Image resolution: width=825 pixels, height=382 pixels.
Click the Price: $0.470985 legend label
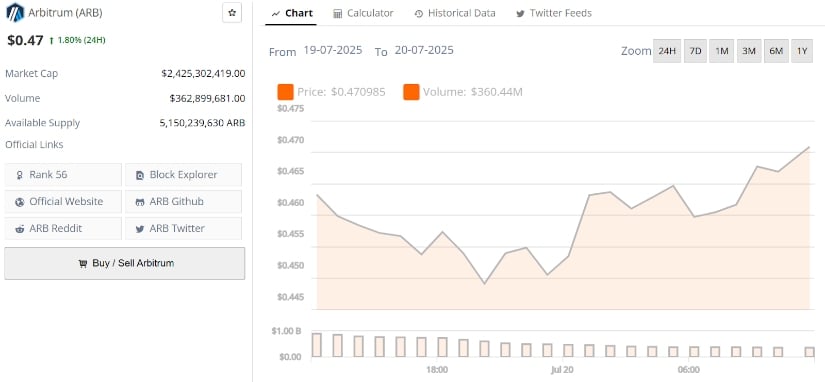tap(341, 92)
